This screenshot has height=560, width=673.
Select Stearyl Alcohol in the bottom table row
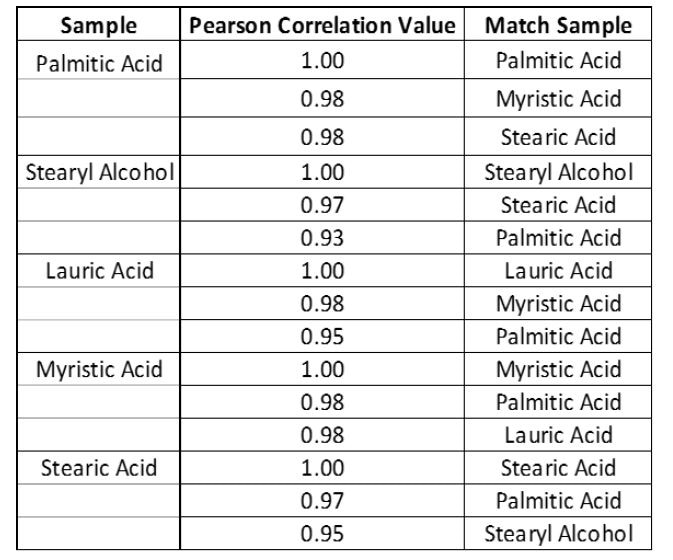[558, 533]
